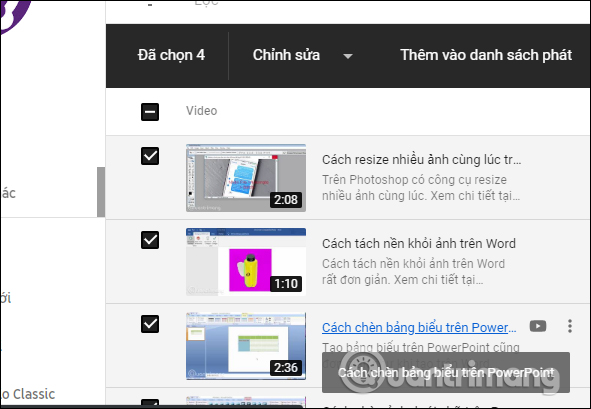This screenshot has height=409, width=591.
Task: Click the description rất đơn giản. Xem chi tiết tại
Action: [x=403, y=280]
